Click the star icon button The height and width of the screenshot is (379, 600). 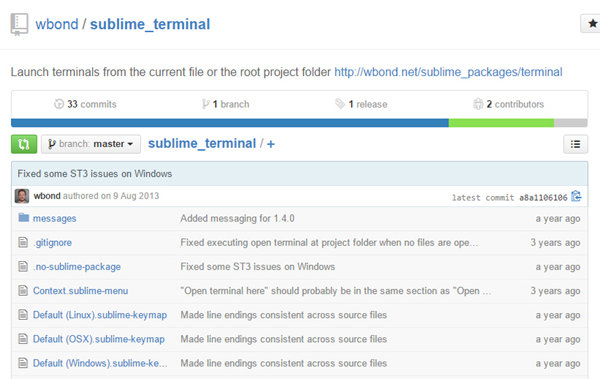tap(592, 24)
